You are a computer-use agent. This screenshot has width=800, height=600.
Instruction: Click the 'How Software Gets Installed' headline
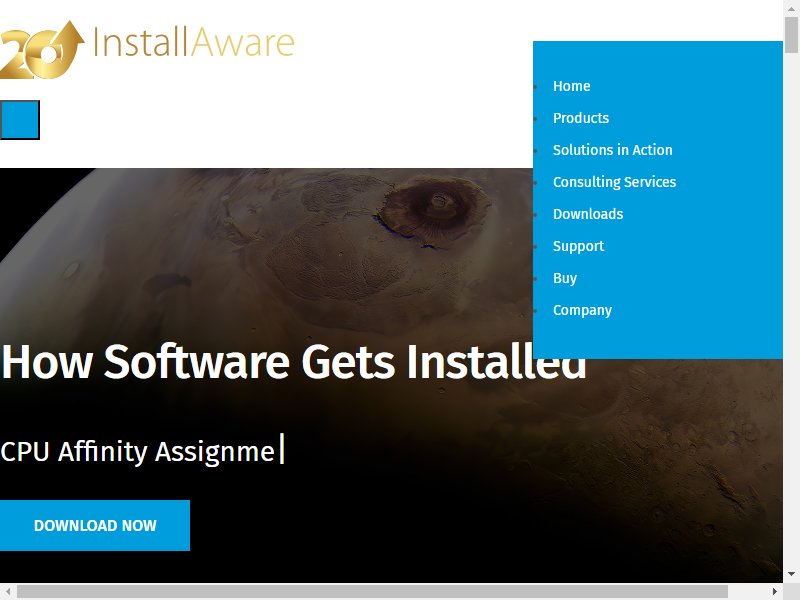pos(293,362)
